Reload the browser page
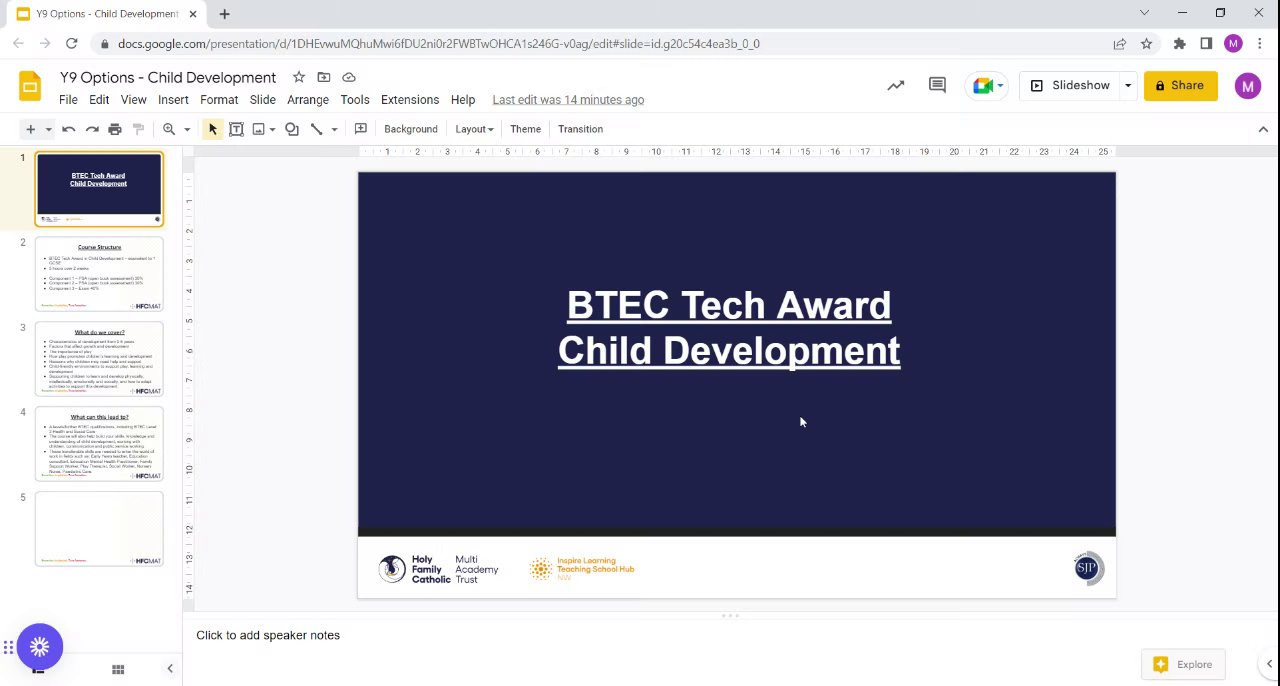The image size is (1280, 686). coord(72,43)
